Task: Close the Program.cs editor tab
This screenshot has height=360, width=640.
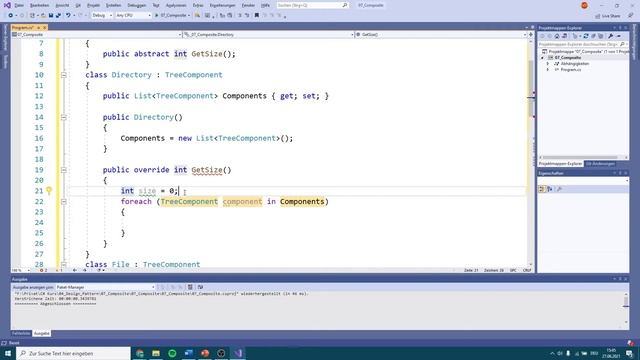Action: (44, 27)
